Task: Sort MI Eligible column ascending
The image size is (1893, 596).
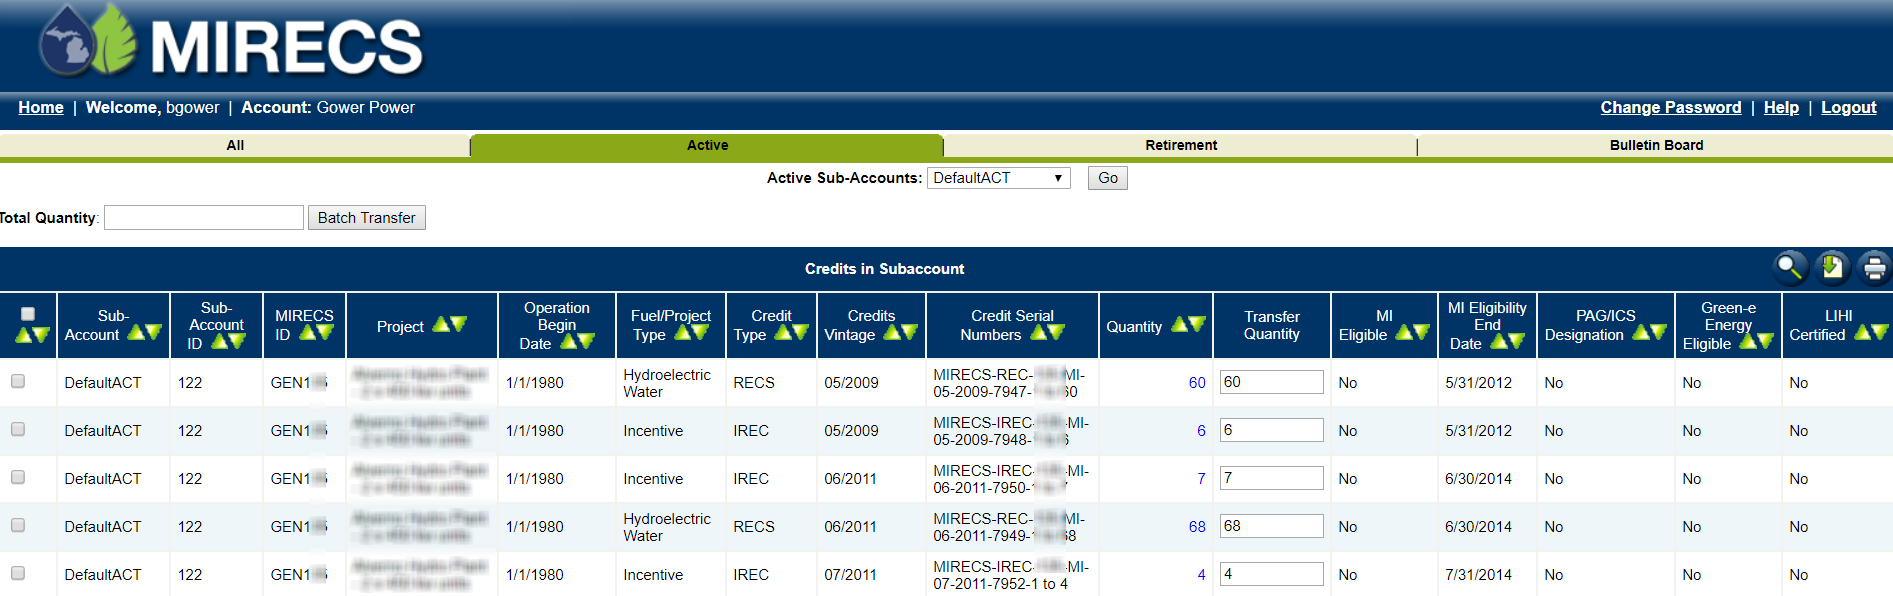Action: coord(1403,332)
